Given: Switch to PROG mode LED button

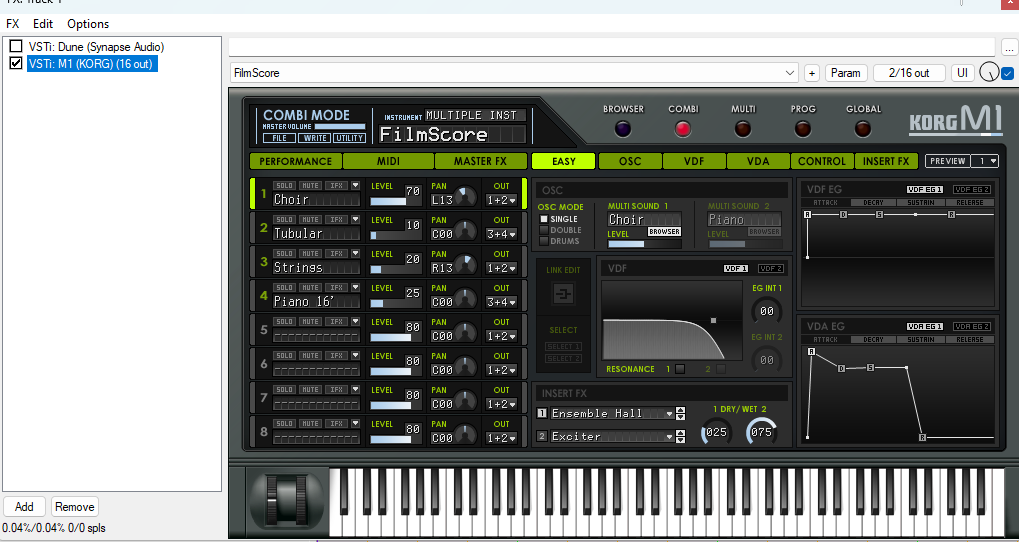Looking at the screenshot, I should pos(803,129).
